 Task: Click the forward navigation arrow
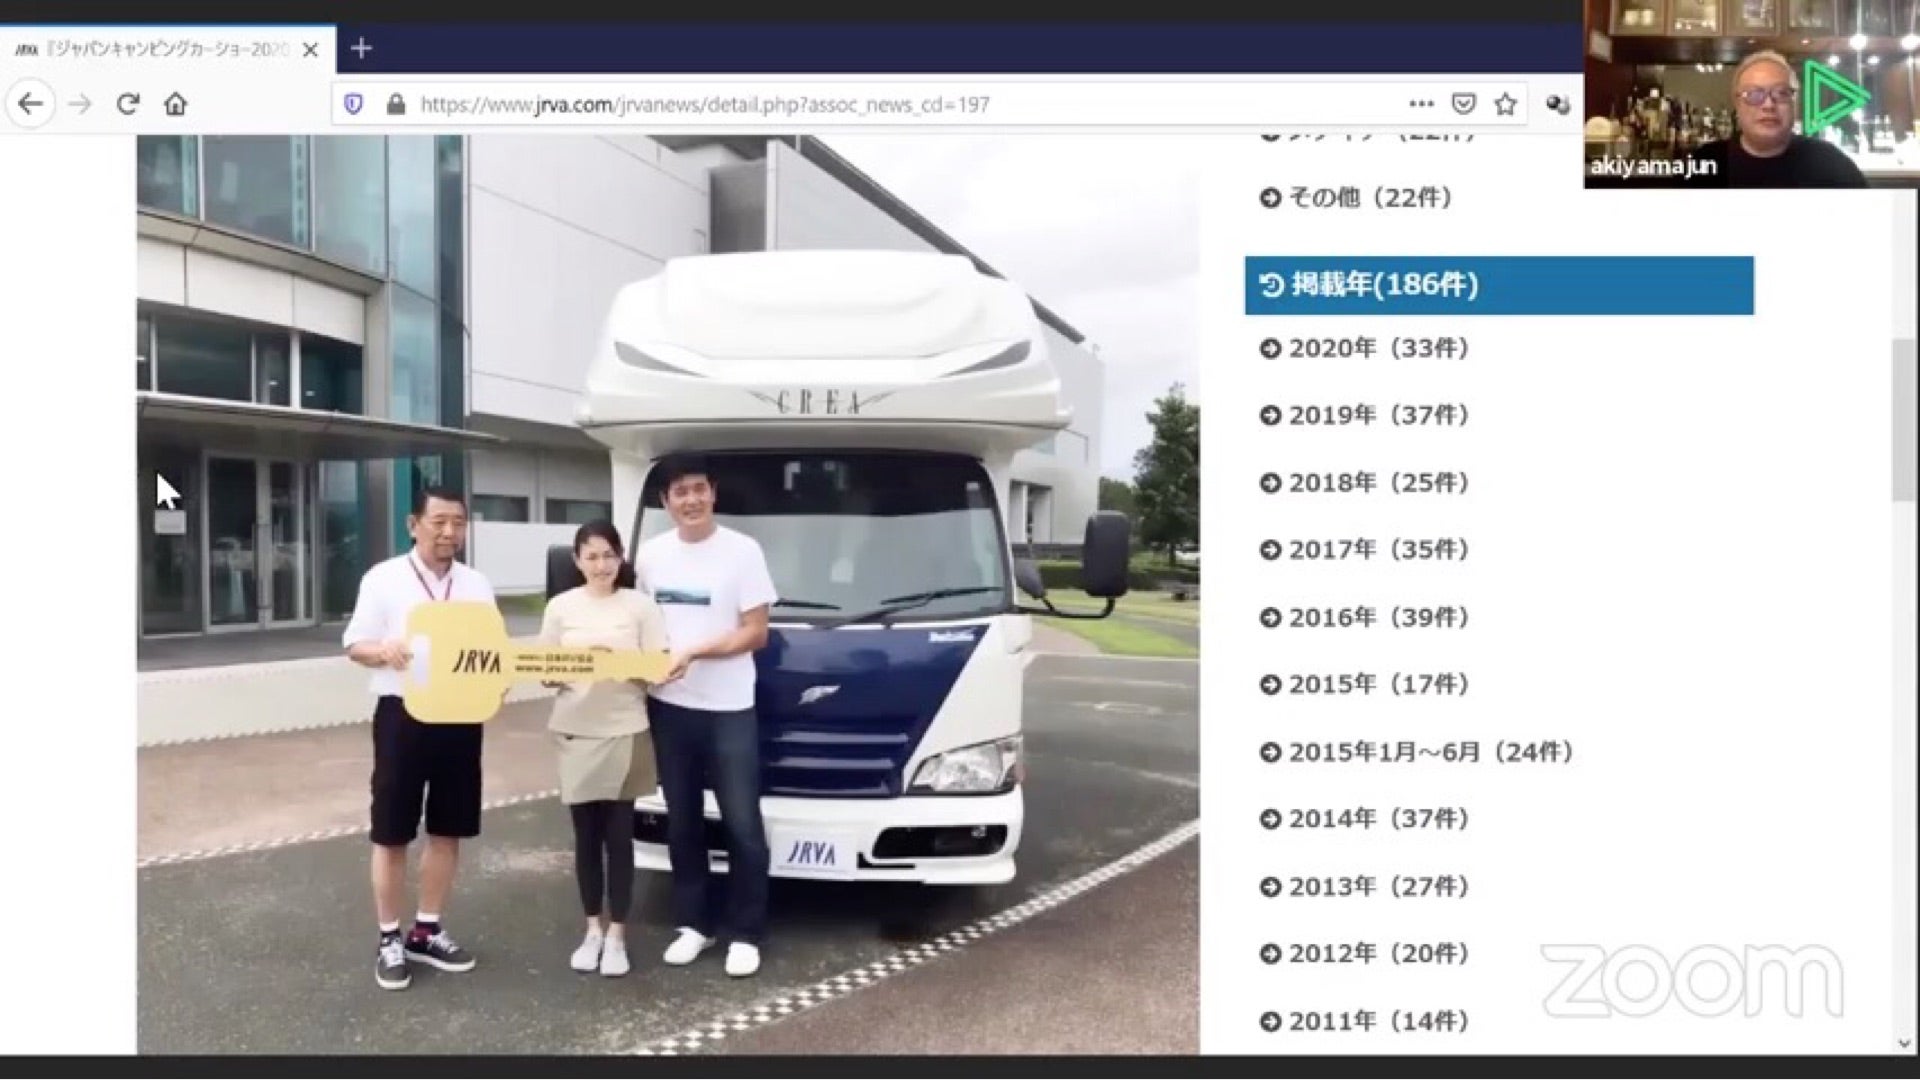[80, 104]
